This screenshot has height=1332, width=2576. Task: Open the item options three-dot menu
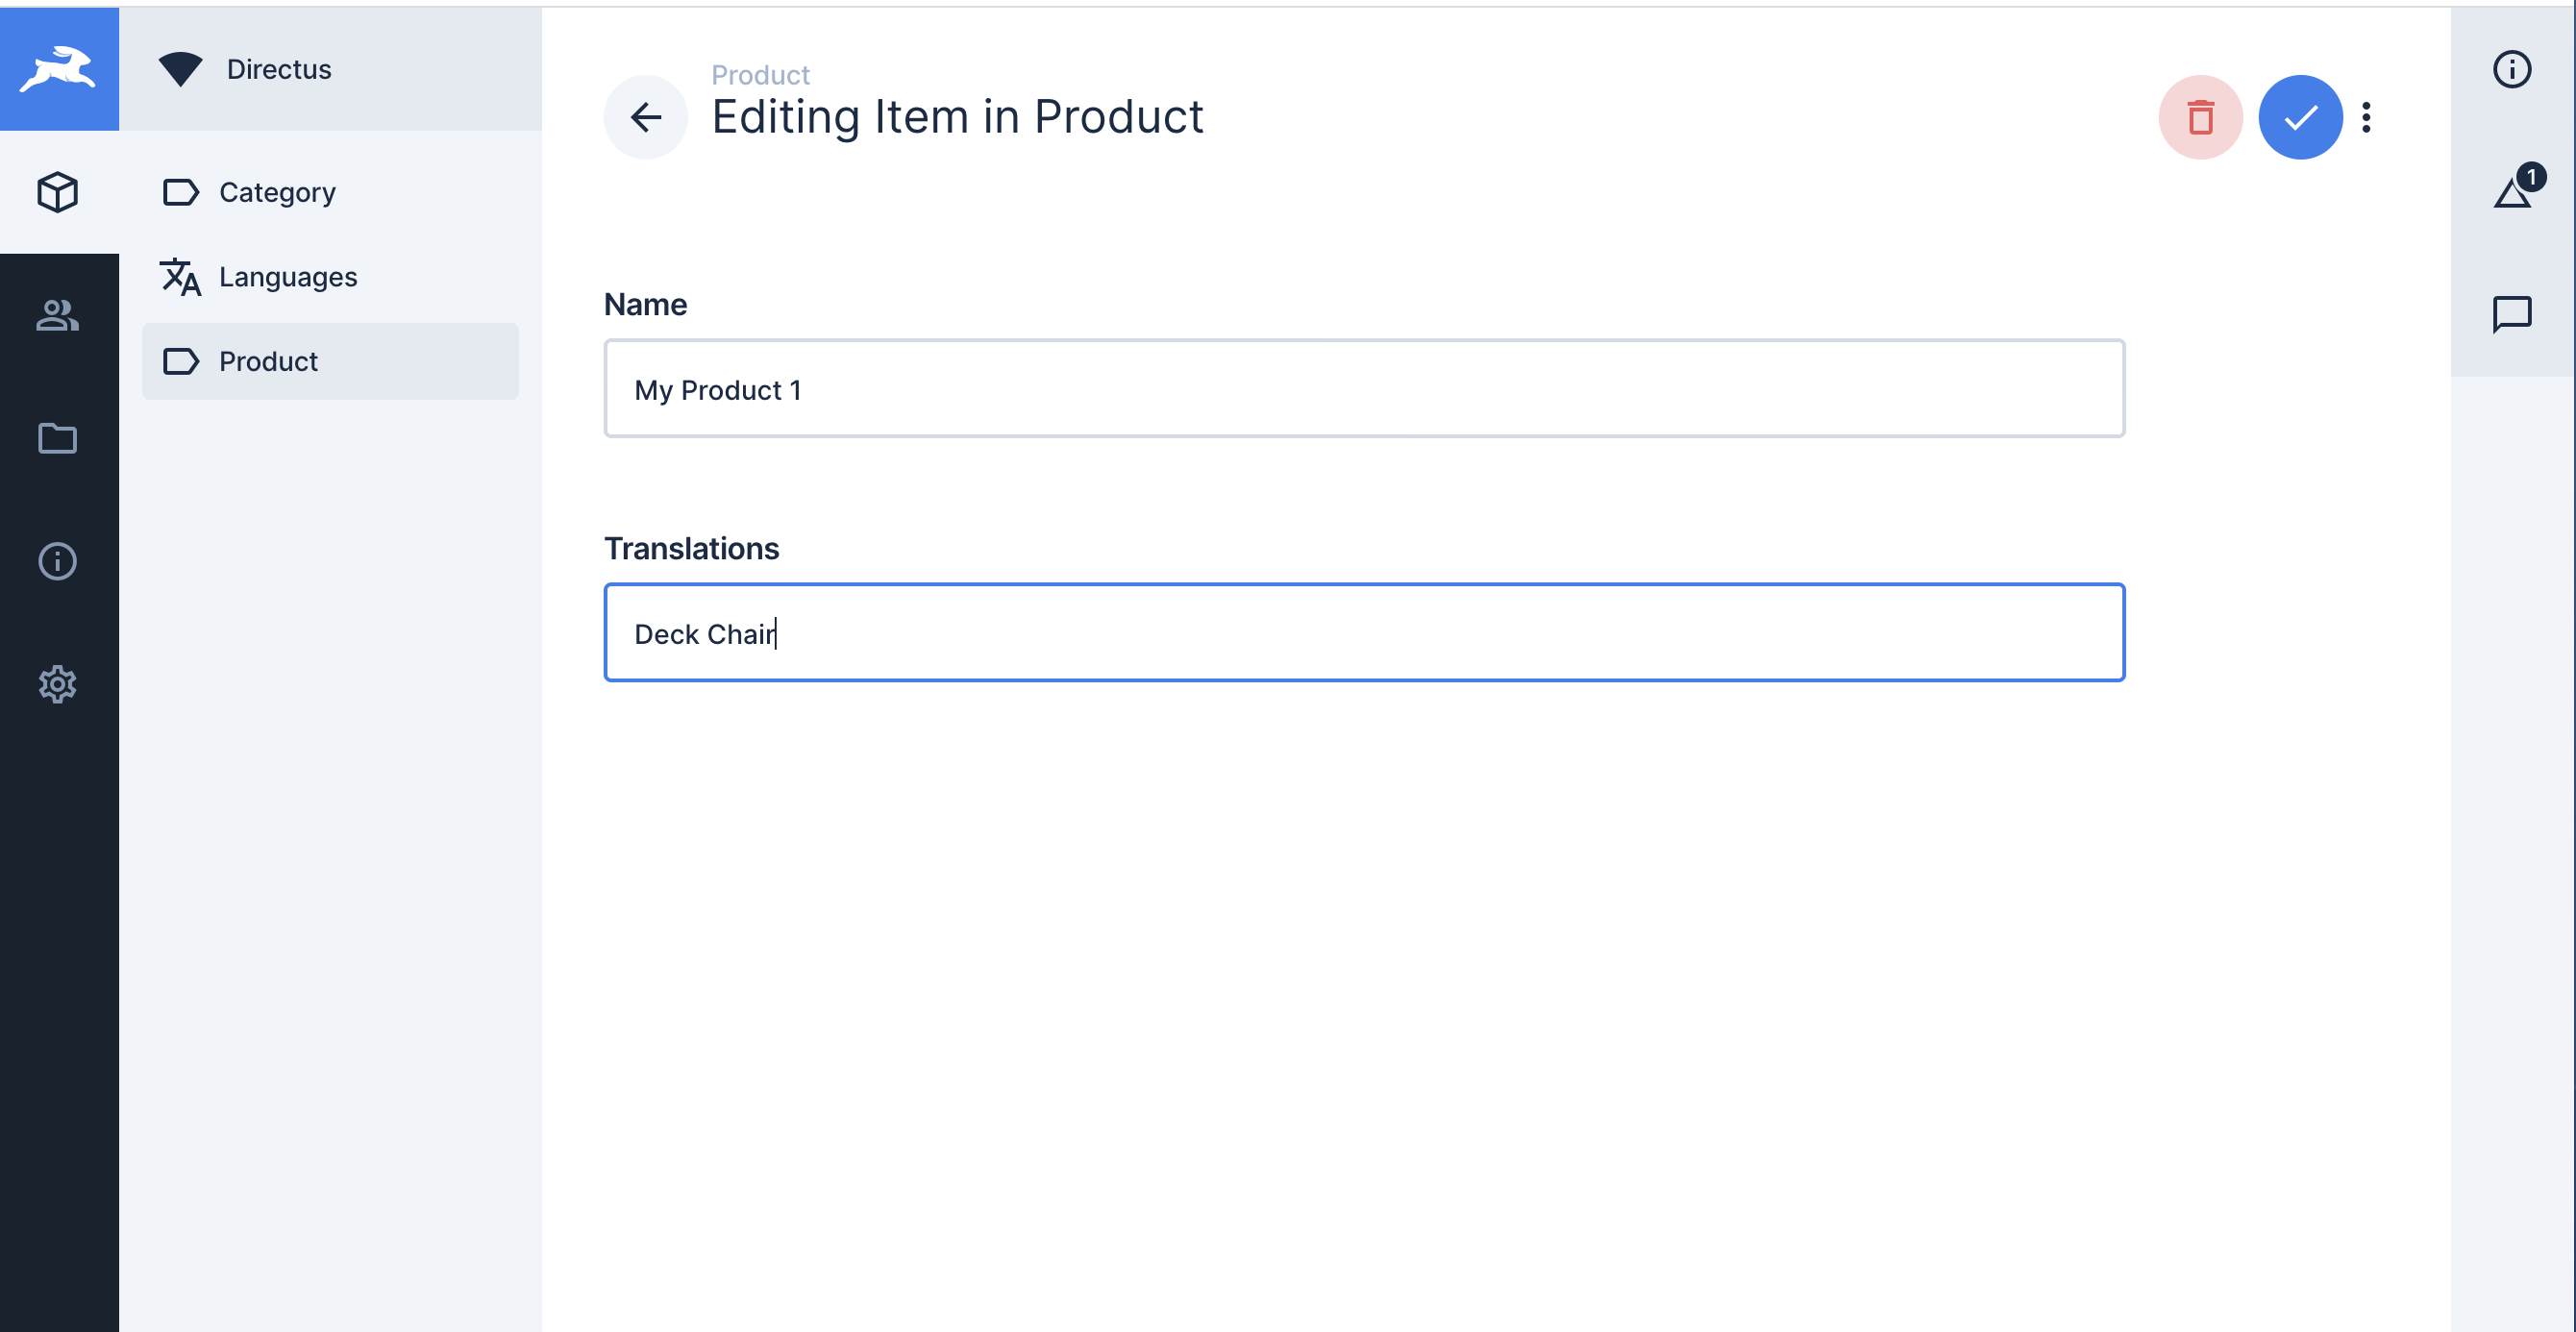point(2367,117)
